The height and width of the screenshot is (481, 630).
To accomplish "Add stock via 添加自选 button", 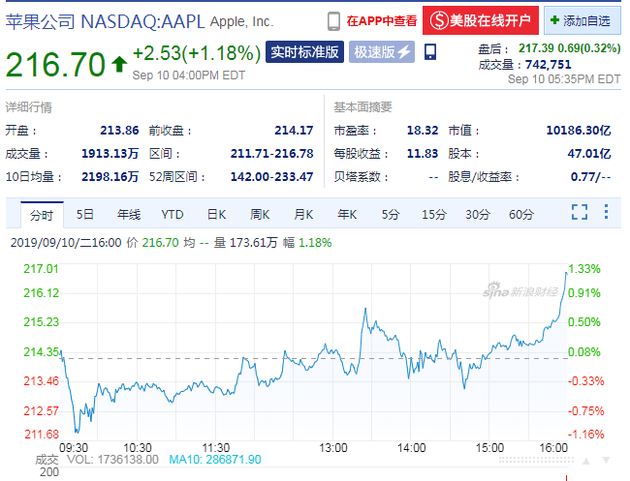I will [x=580, y=20].
